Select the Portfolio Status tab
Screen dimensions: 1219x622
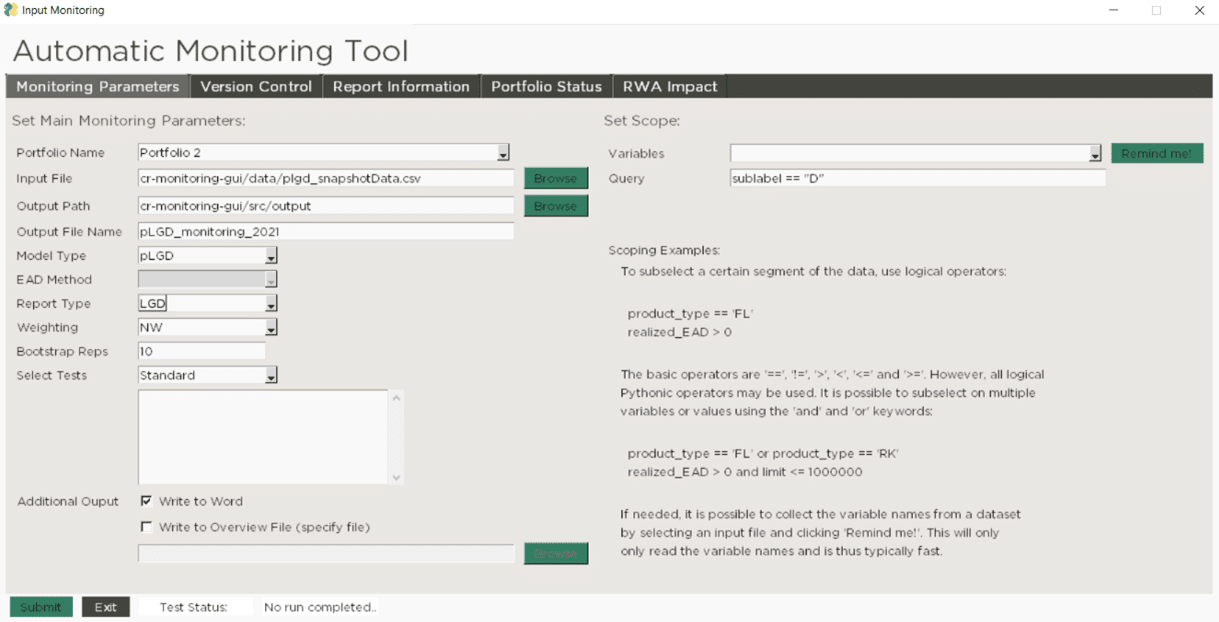pos(546,87)
